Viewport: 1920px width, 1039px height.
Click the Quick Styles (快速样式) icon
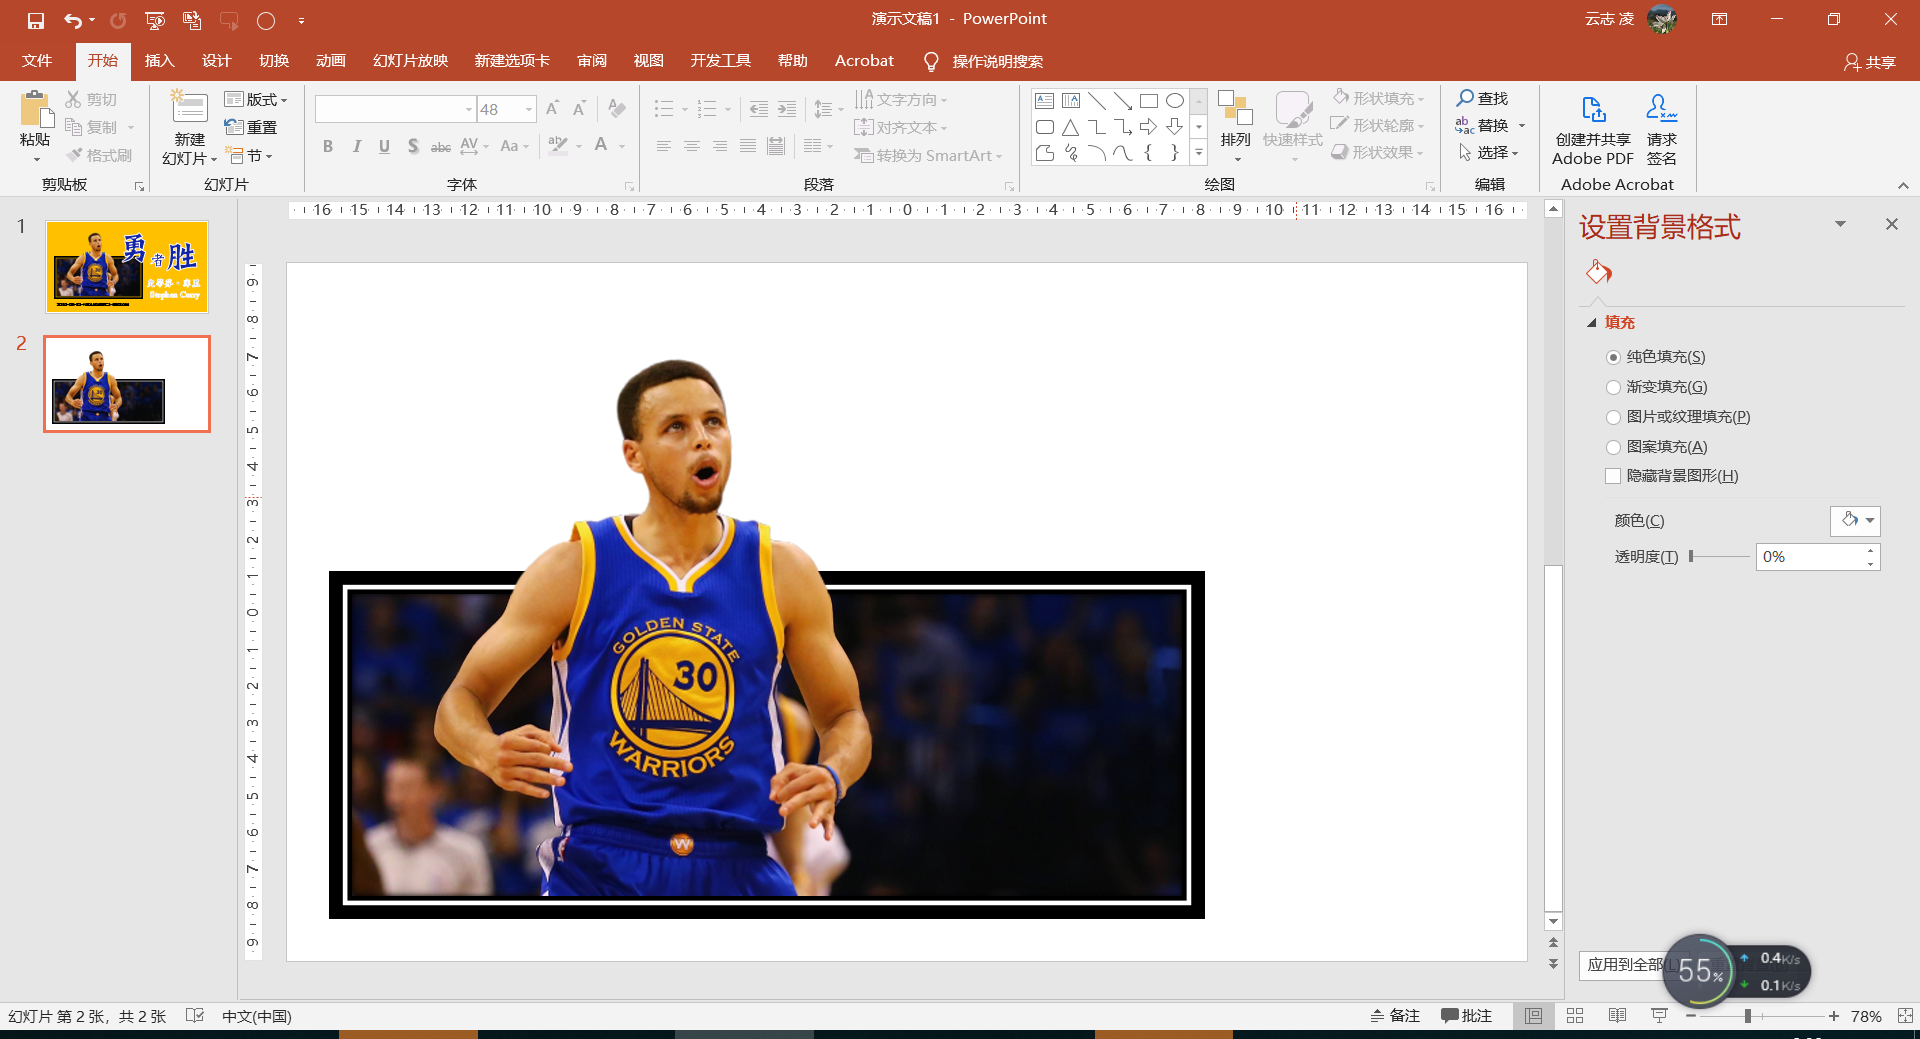(1293, 110)
